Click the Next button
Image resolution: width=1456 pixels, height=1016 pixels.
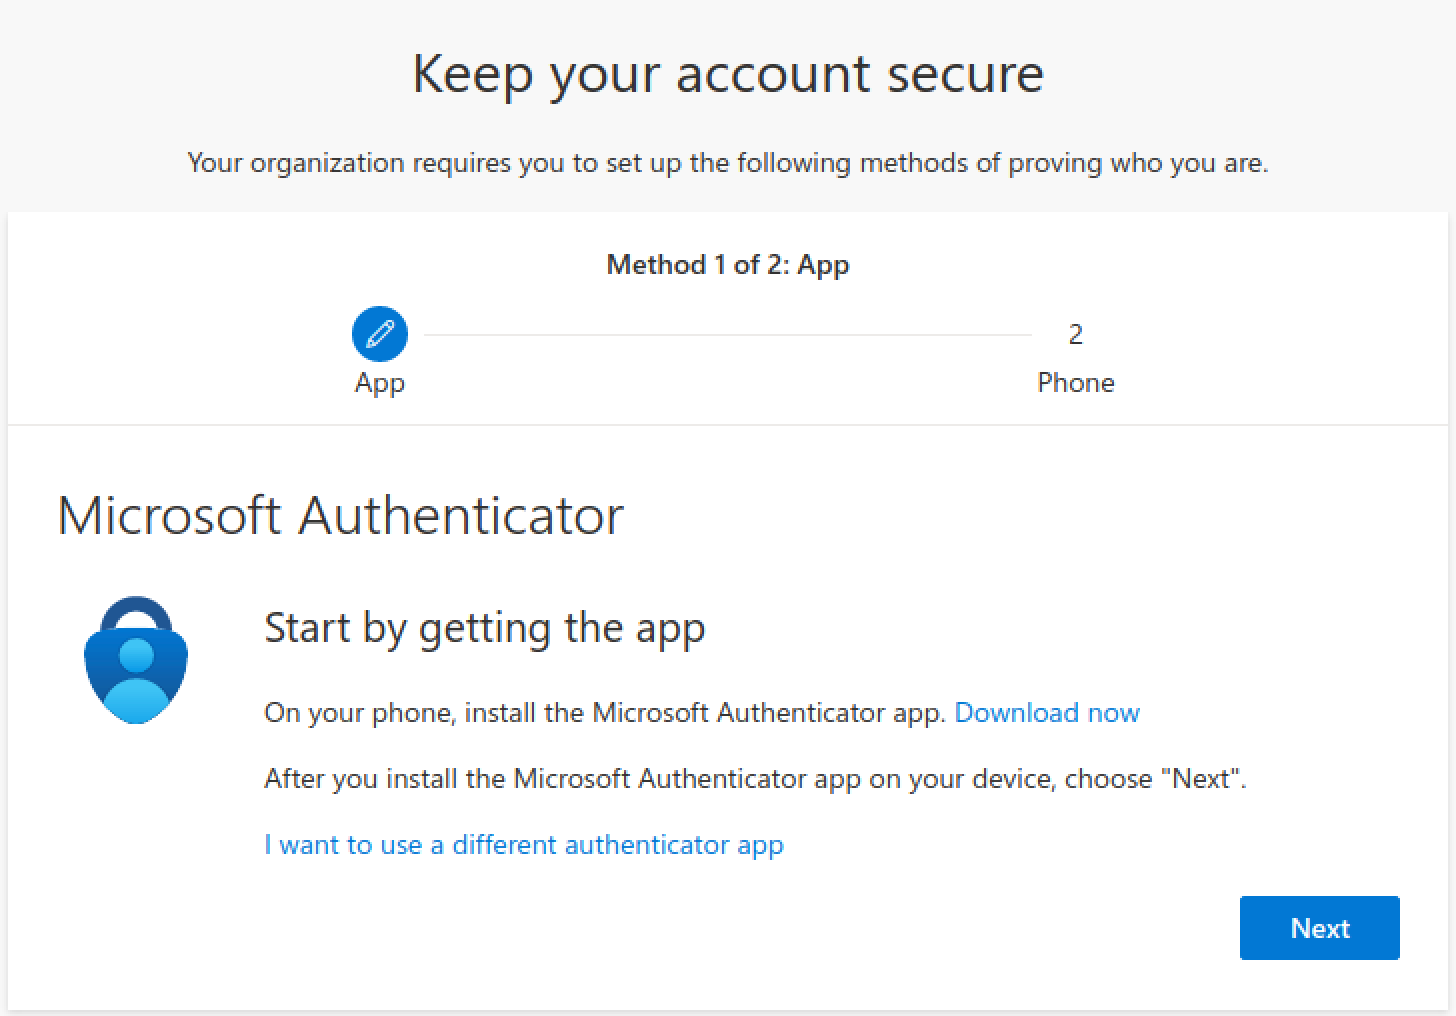click(1319, 928)
